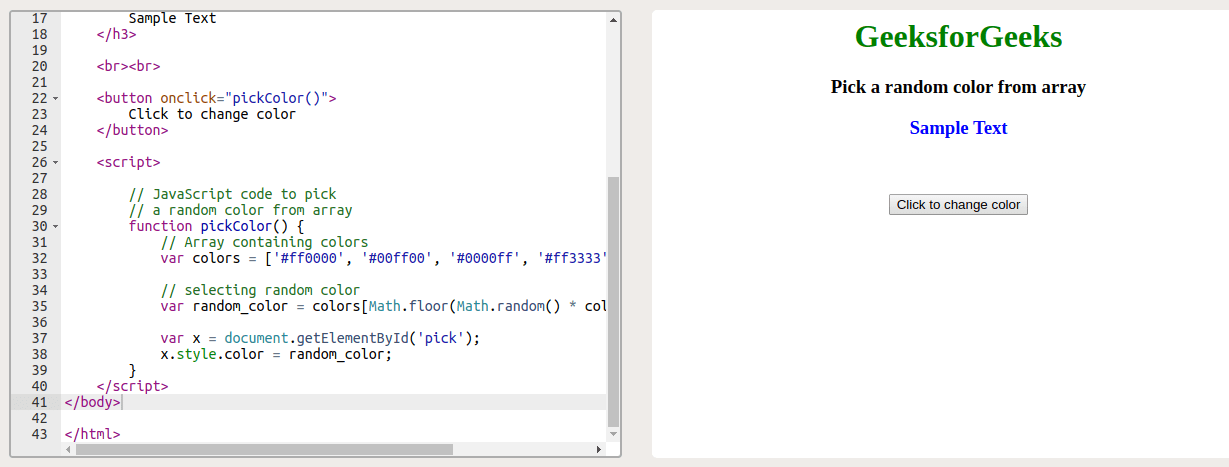Collapse the pickColor function fold at line 30
Image resolution: width=1229 pixels, height=467 pixels.
[x=55, y=226]
